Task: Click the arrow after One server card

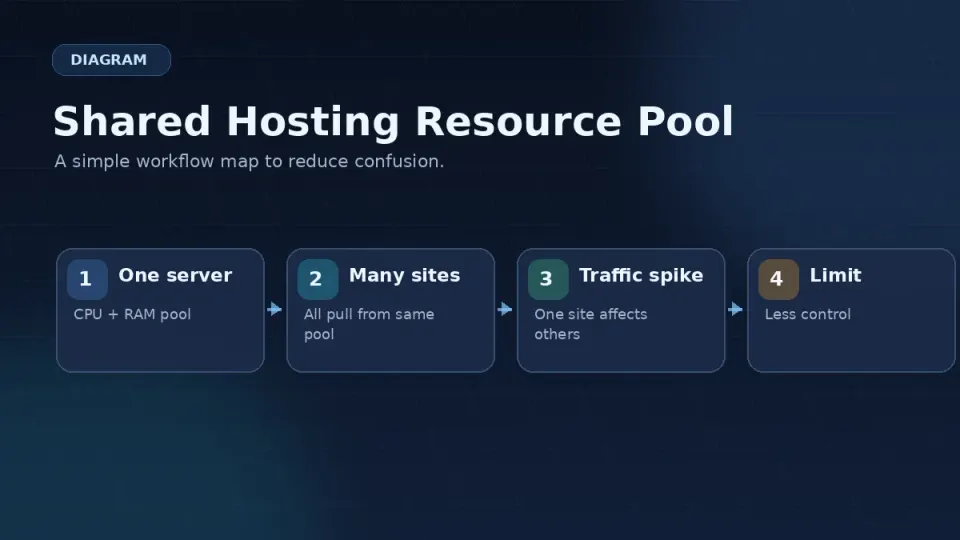Action: click(x=275, y=309)
